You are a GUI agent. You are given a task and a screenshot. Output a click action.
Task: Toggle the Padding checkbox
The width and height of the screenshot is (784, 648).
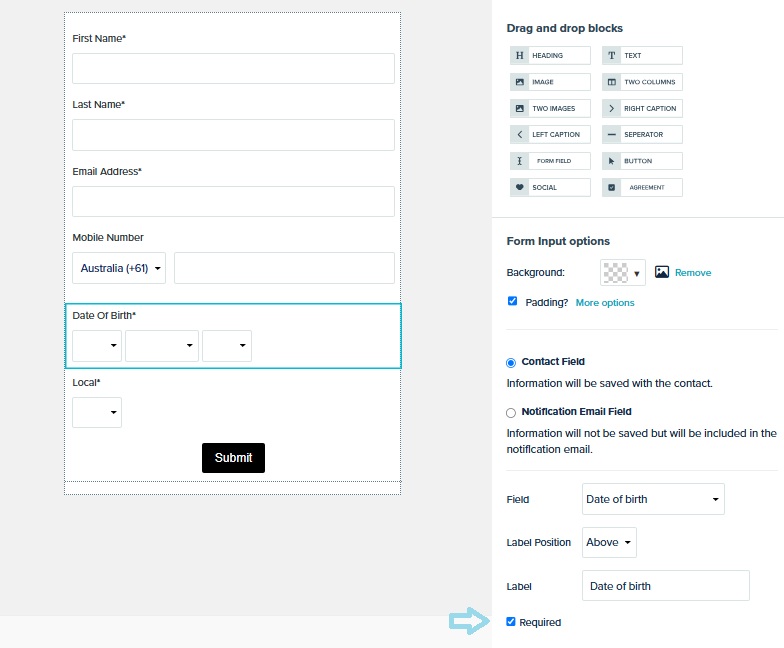click(512, 301)
